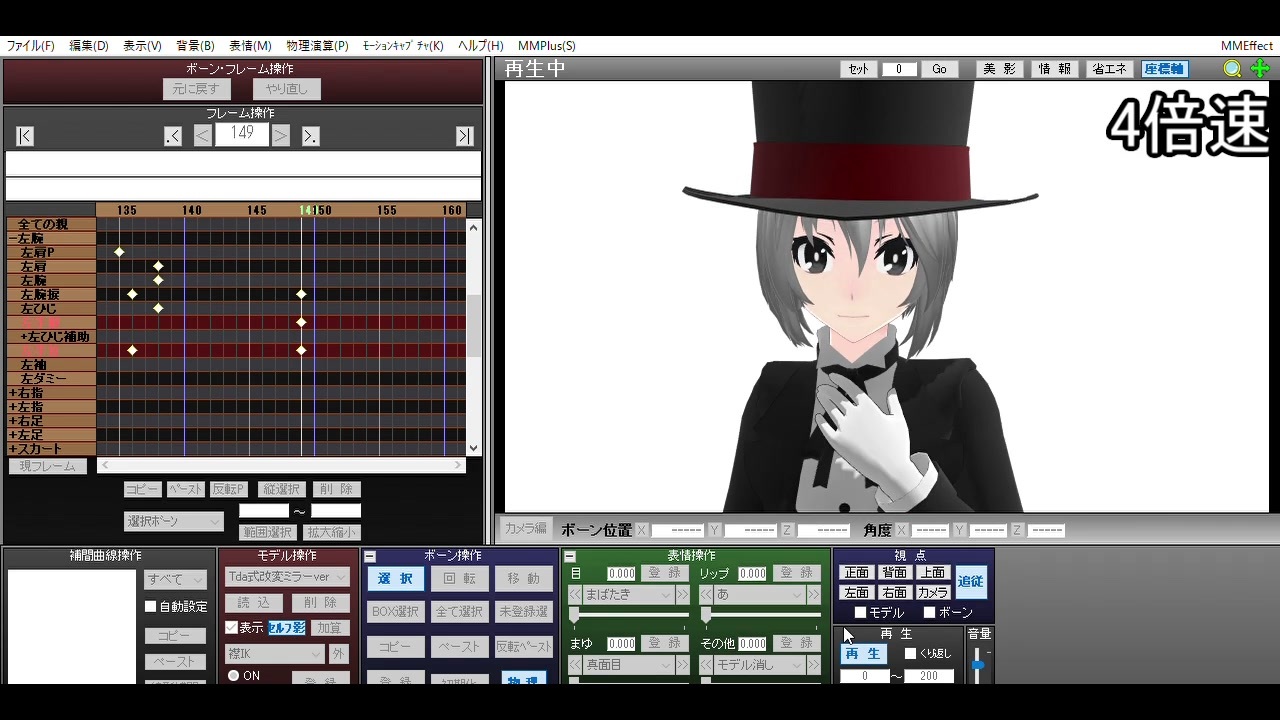
Task: Enable 省エネ energy-saving display mode
Action: click(1110, 68)
